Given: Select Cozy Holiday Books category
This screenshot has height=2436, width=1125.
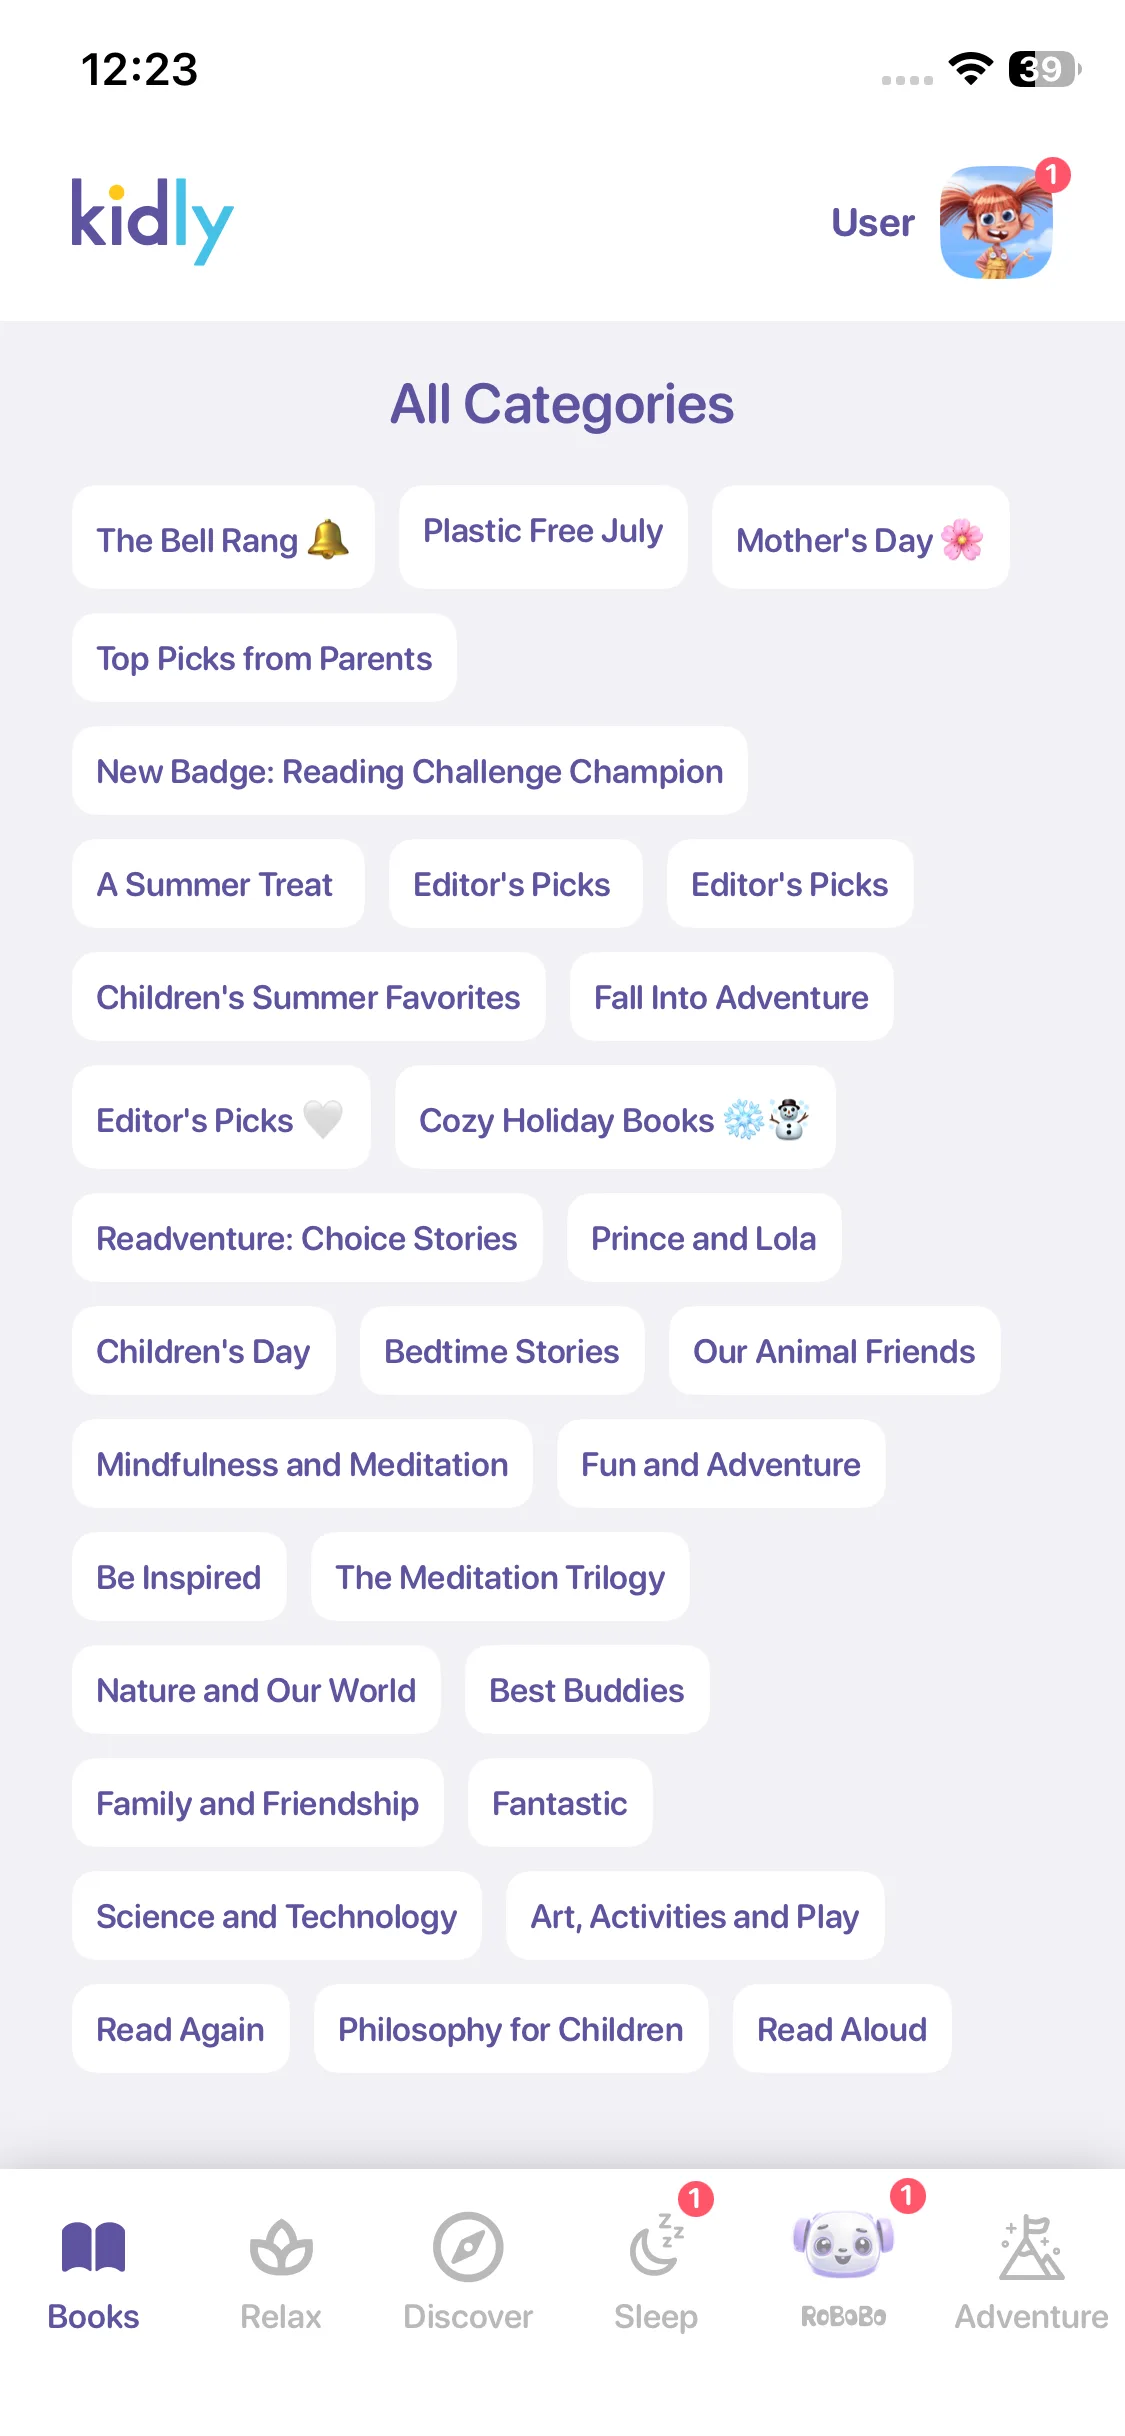Looking at the screenshot, I should tap(615, 1119).
